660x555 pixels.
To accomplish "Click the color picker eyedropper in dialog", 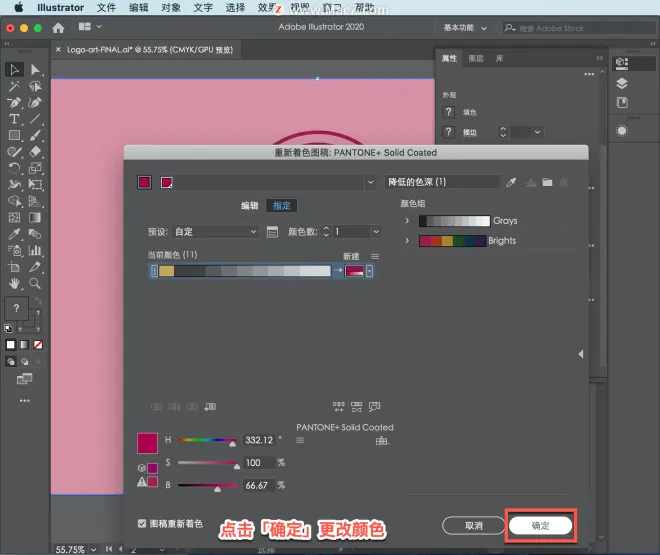I will pyautogui.click(x=511, y=182).
